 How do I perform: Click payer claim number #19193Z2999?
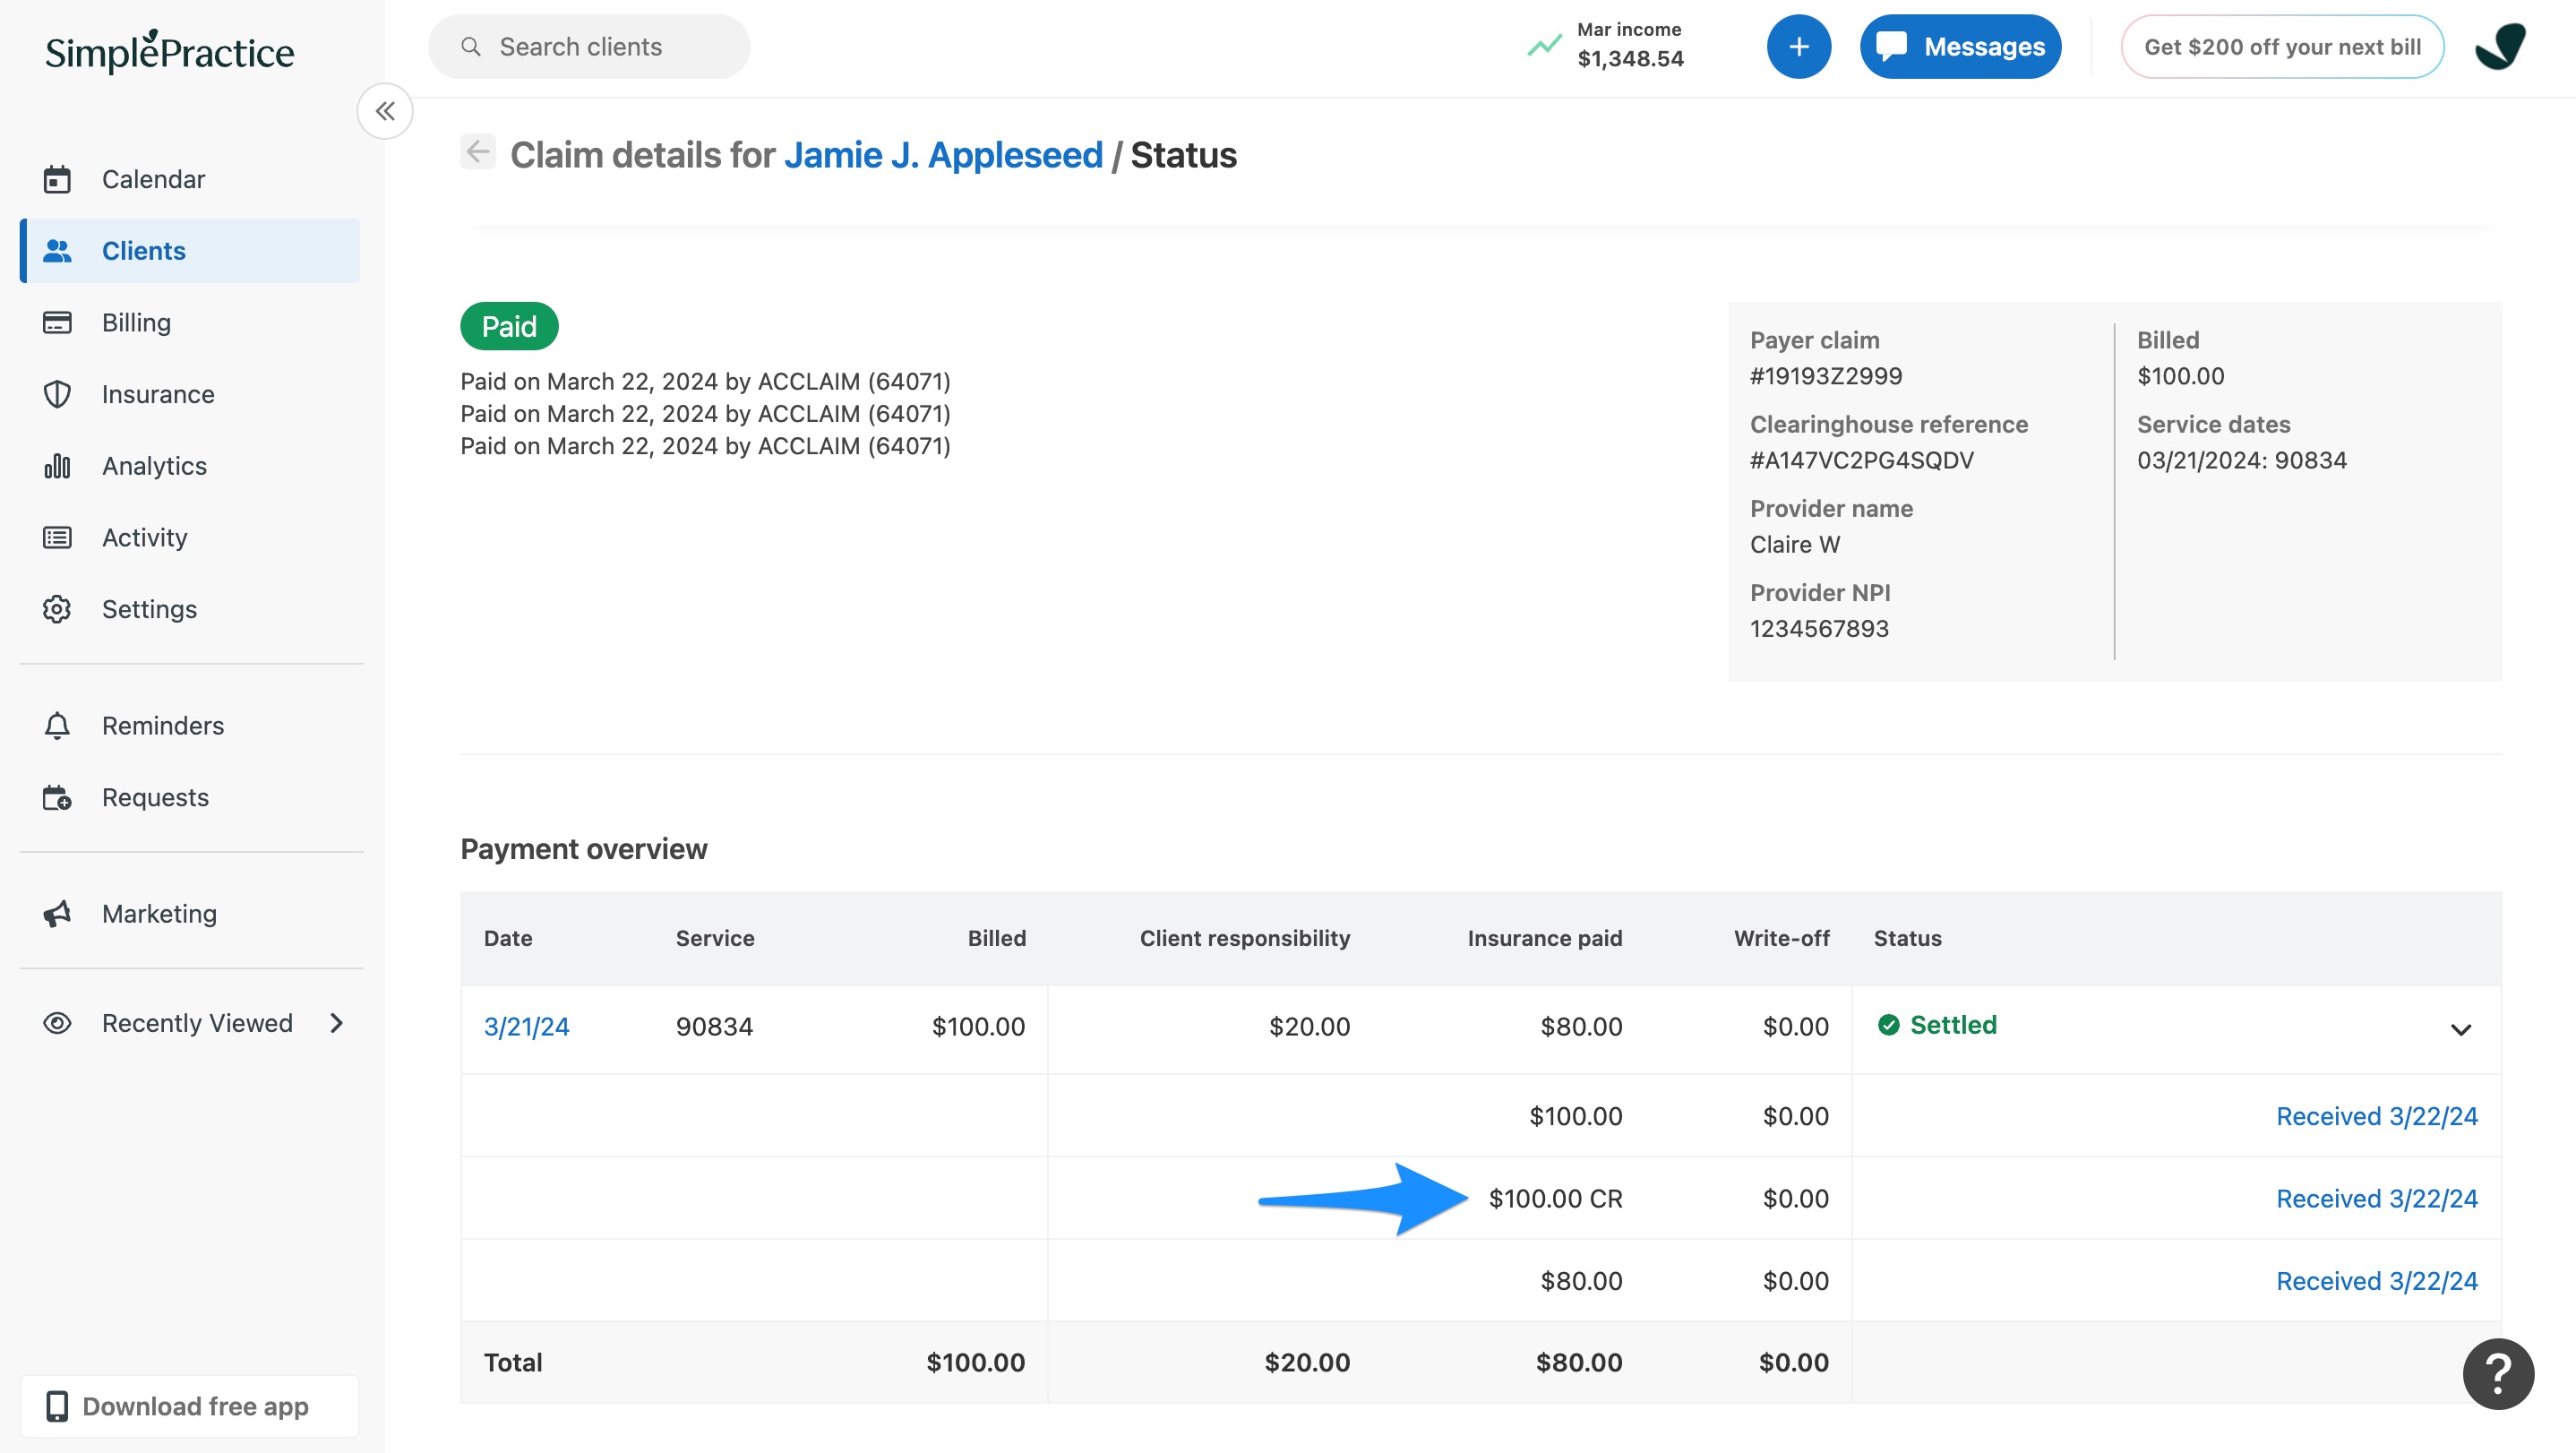(1826, 376)
